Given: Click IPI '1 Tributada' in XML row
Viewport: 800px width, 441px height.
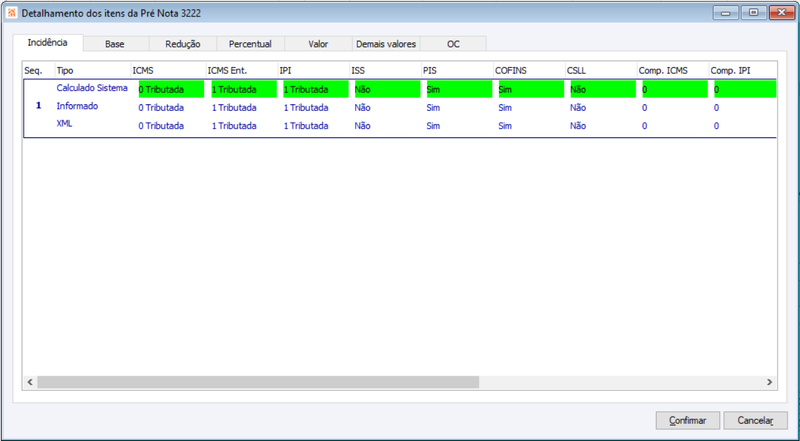Looking at the screenshot, I should 306,126.
